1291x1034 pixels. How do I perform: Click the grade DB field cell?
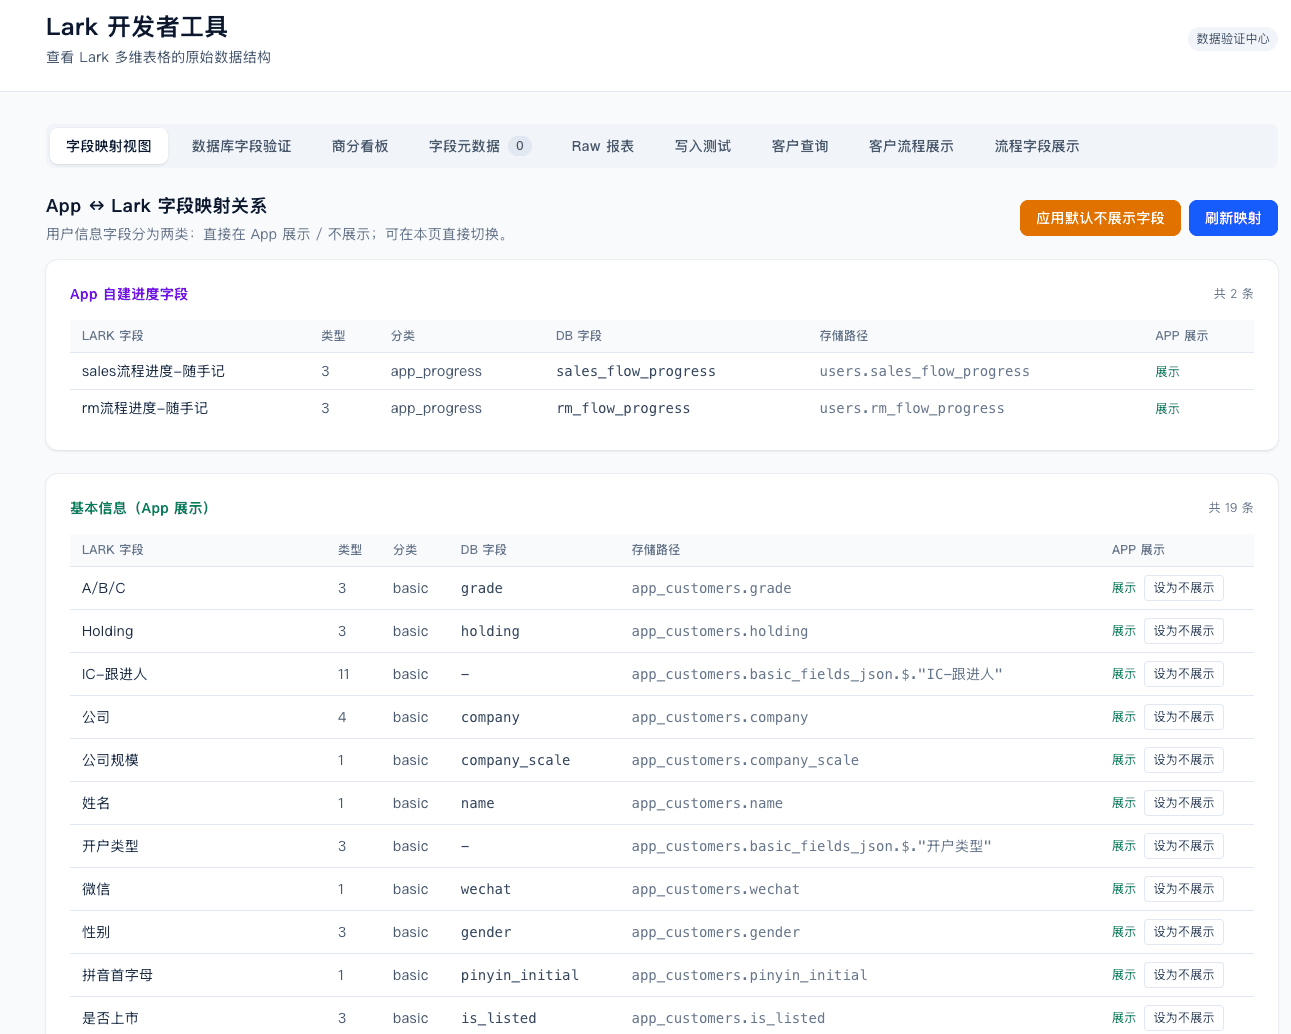482,588
